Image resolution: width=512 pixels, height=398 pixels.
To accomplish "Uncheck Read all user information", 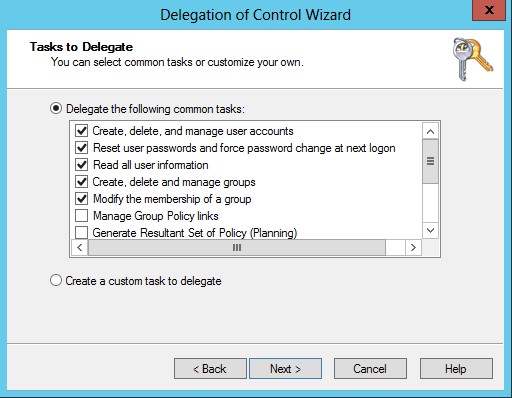I will [x=82, y=165].
